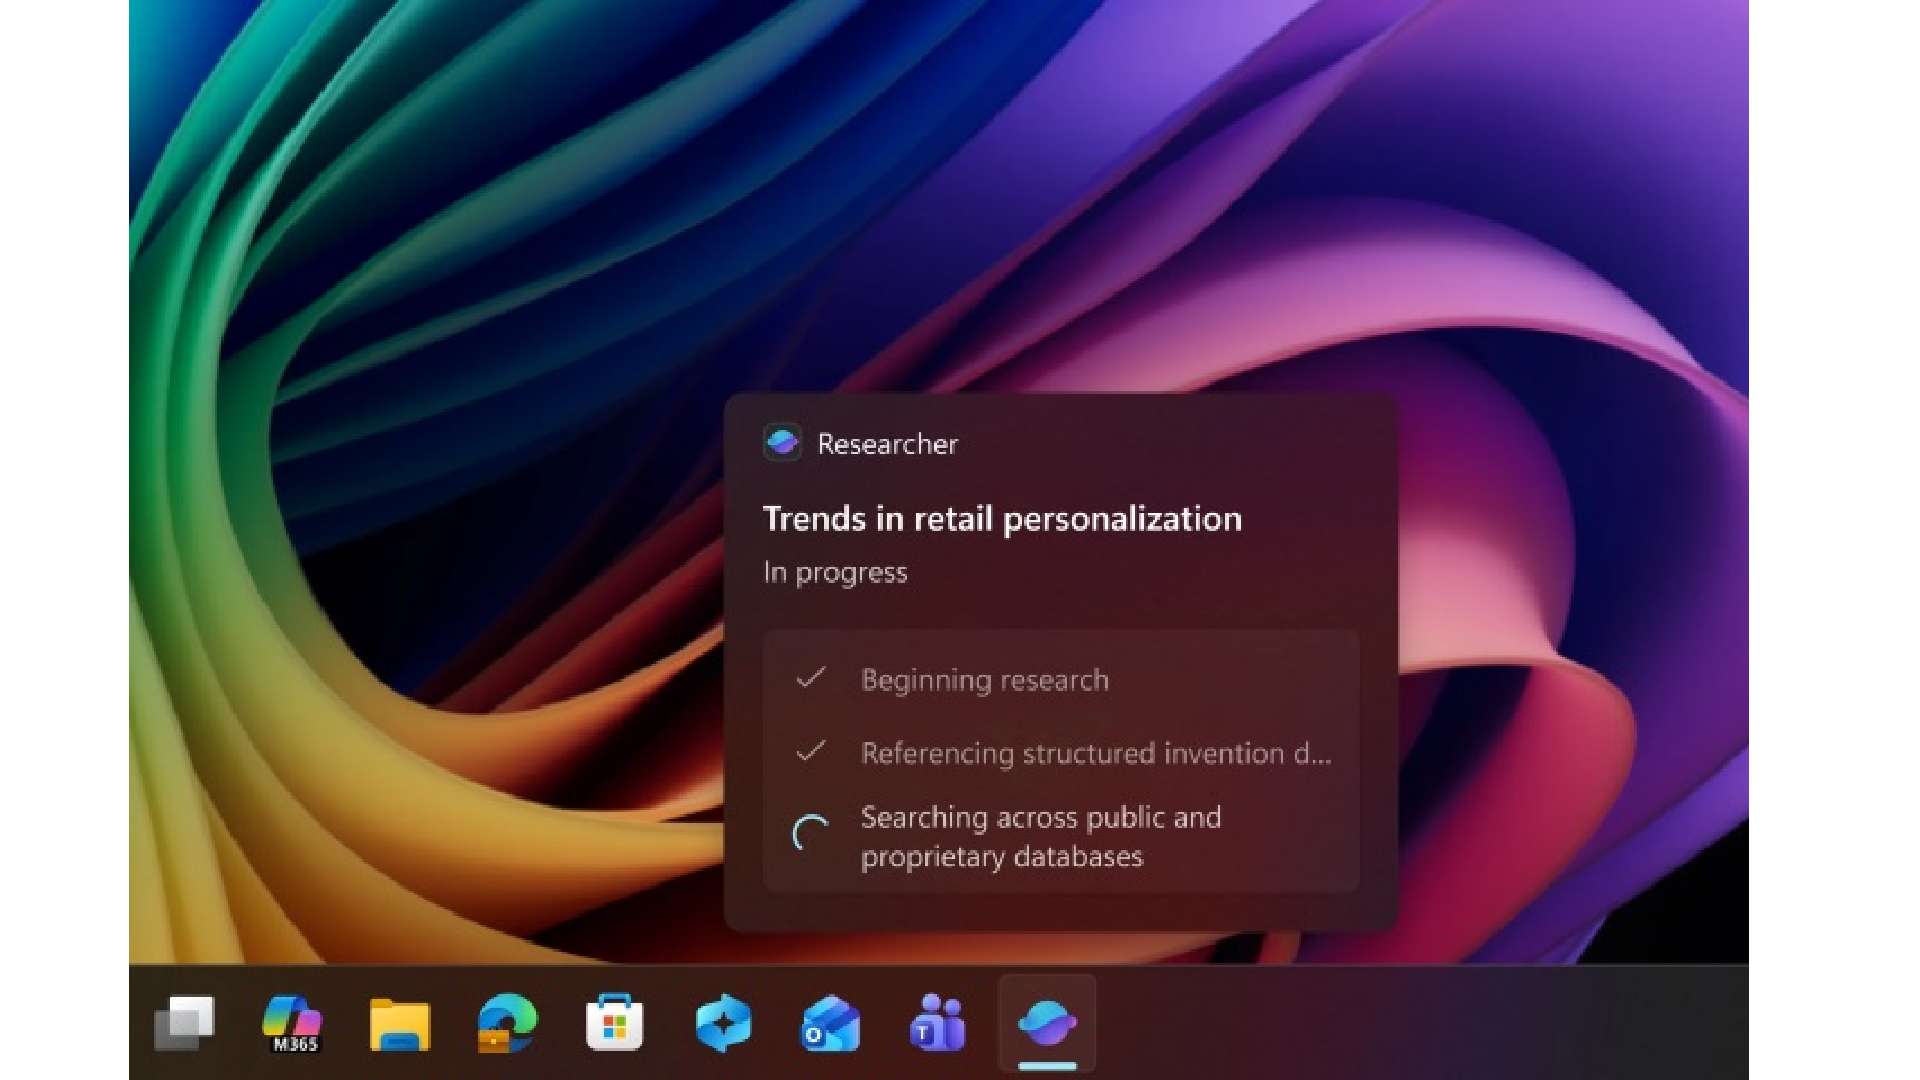The image size is (1920, 1080).
Task: Open the Task View taskbar icon
Action: click(184, 1023)
